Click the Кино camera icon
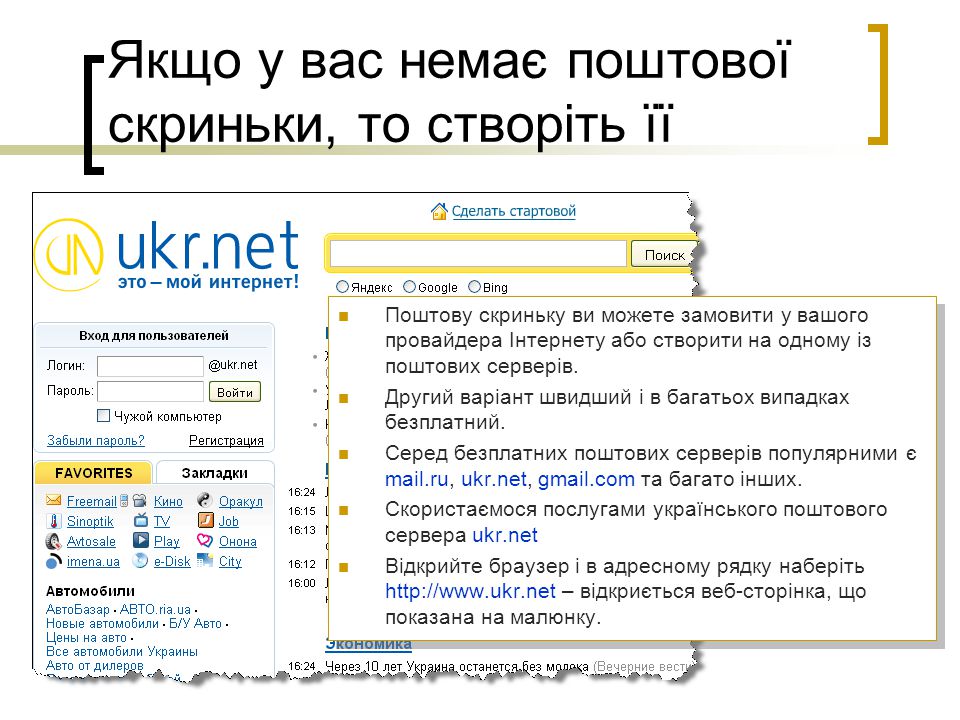960x720 pixels. coord(140,500)
